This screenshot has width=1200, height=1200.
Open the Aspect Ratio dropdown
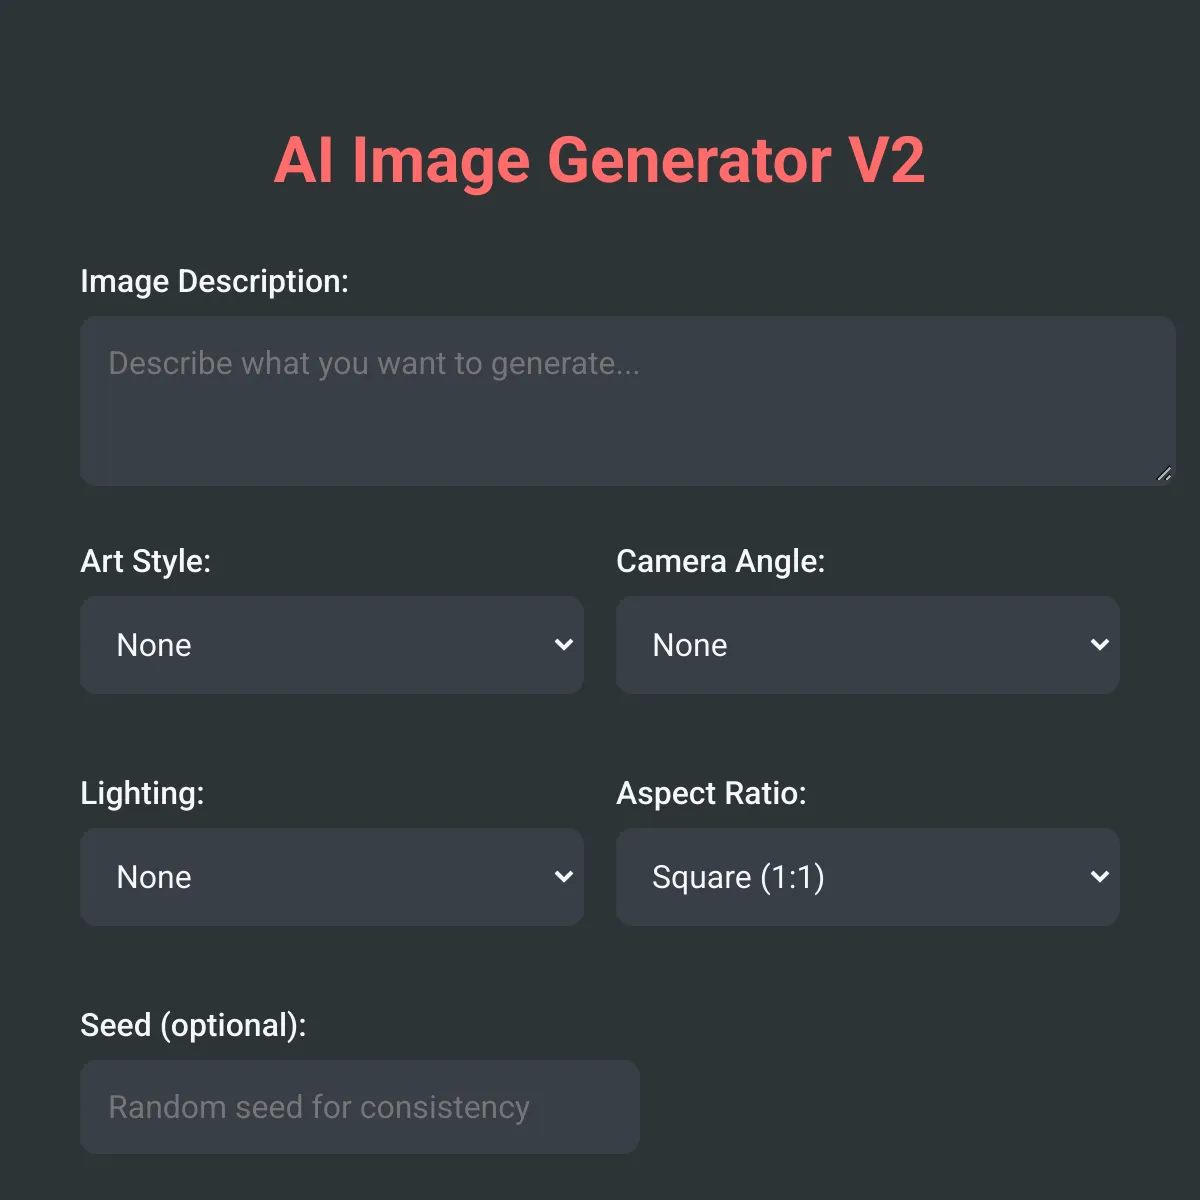click(x=868, y=877)
